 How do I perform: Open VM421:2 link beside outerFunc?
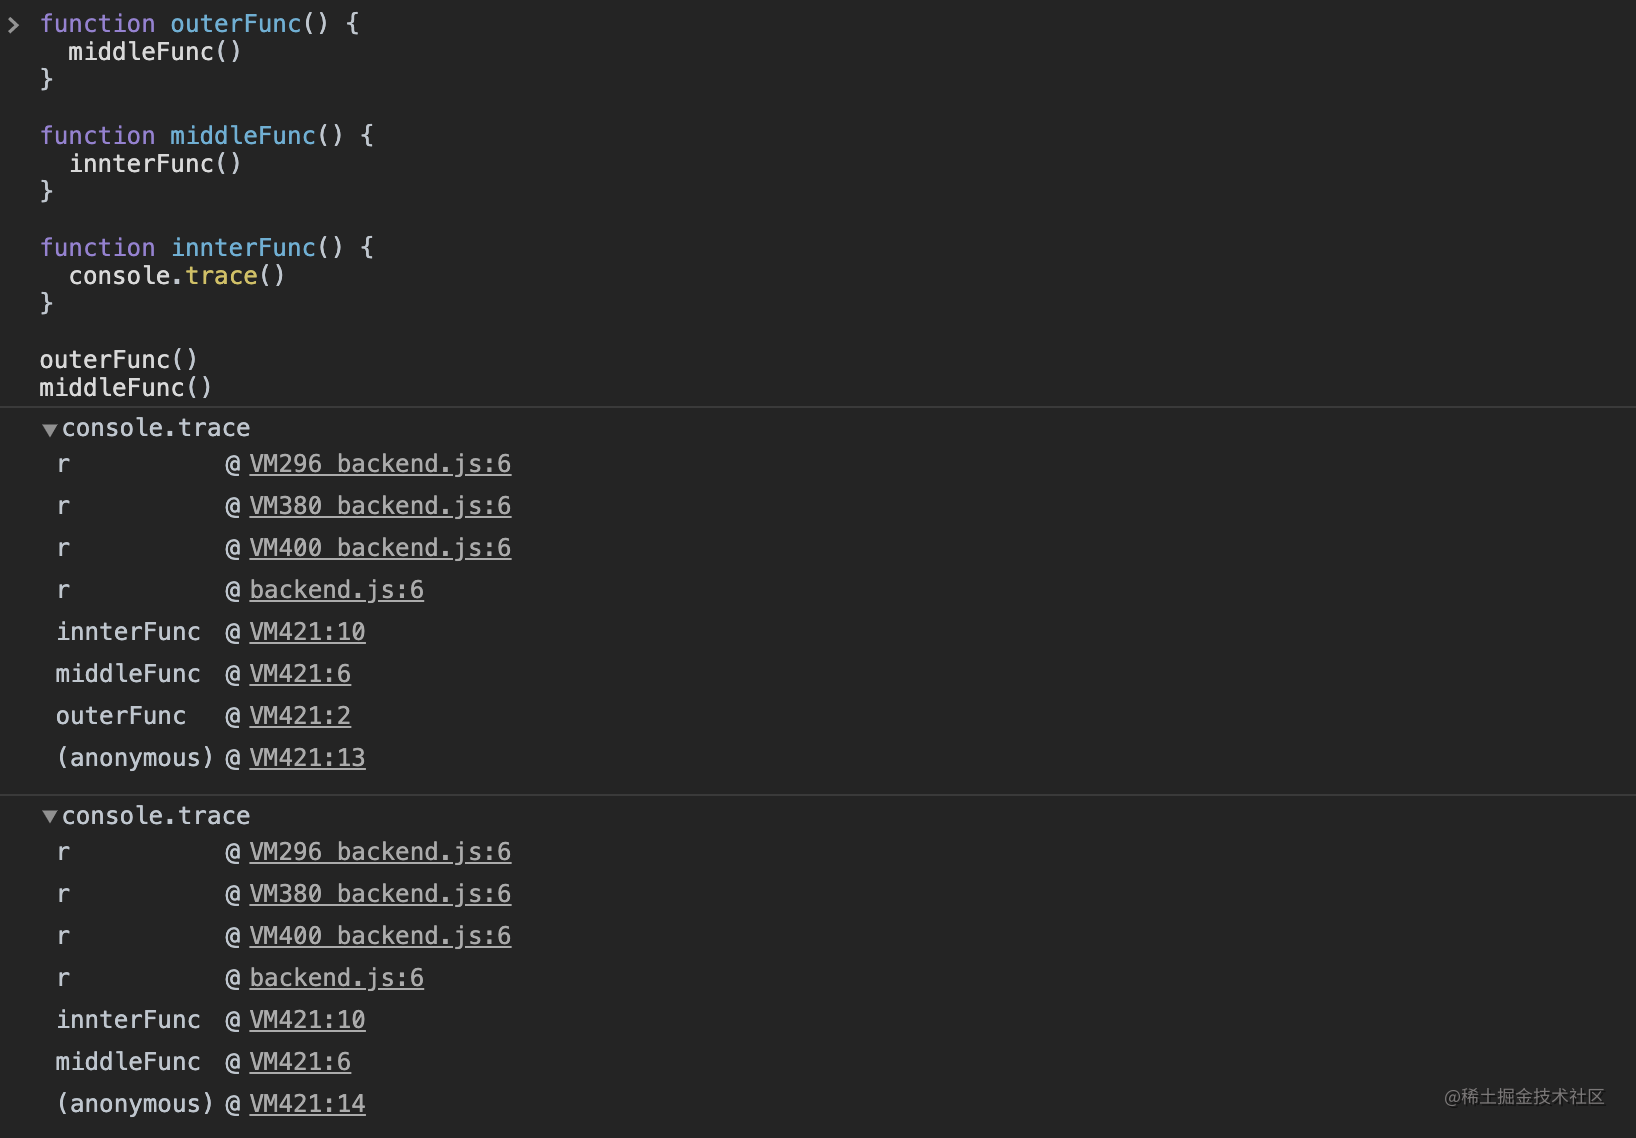tap(300, 716)
